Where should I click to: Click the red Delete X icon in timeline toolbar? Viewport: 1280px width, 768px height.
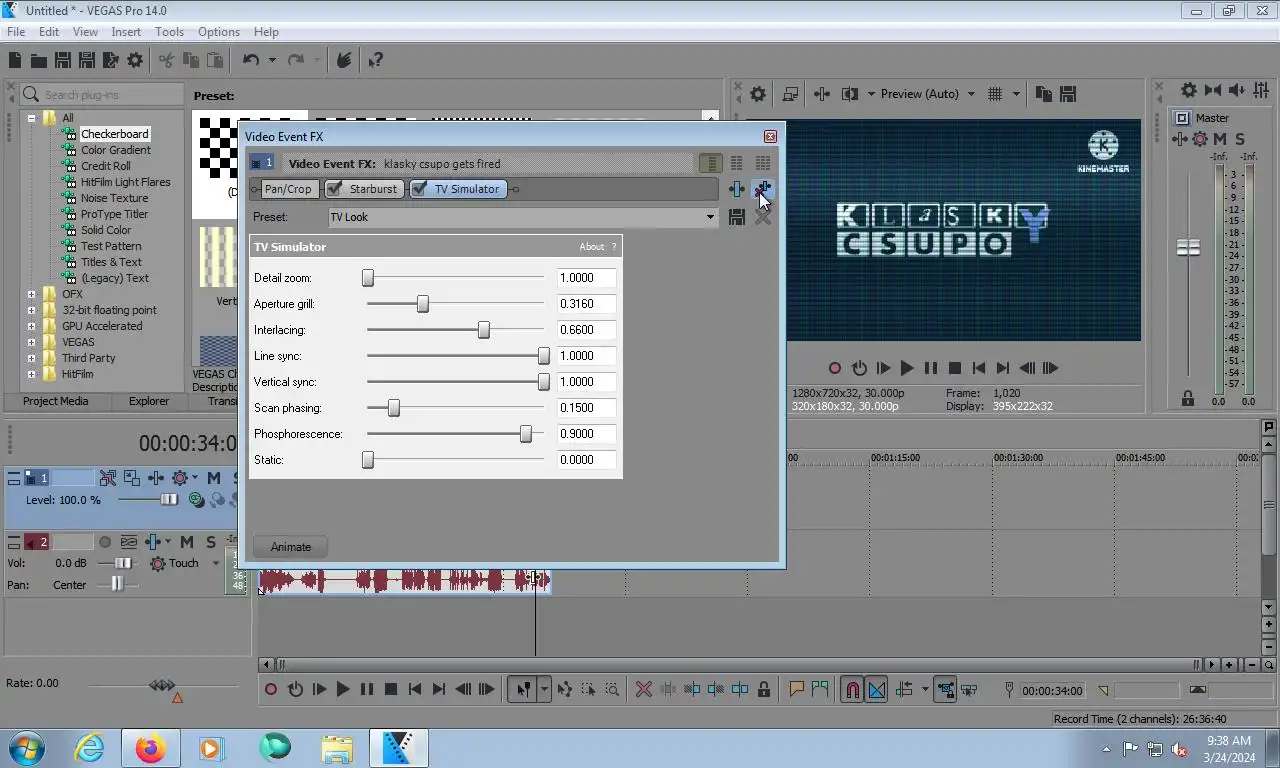click(x=644, y=689)
